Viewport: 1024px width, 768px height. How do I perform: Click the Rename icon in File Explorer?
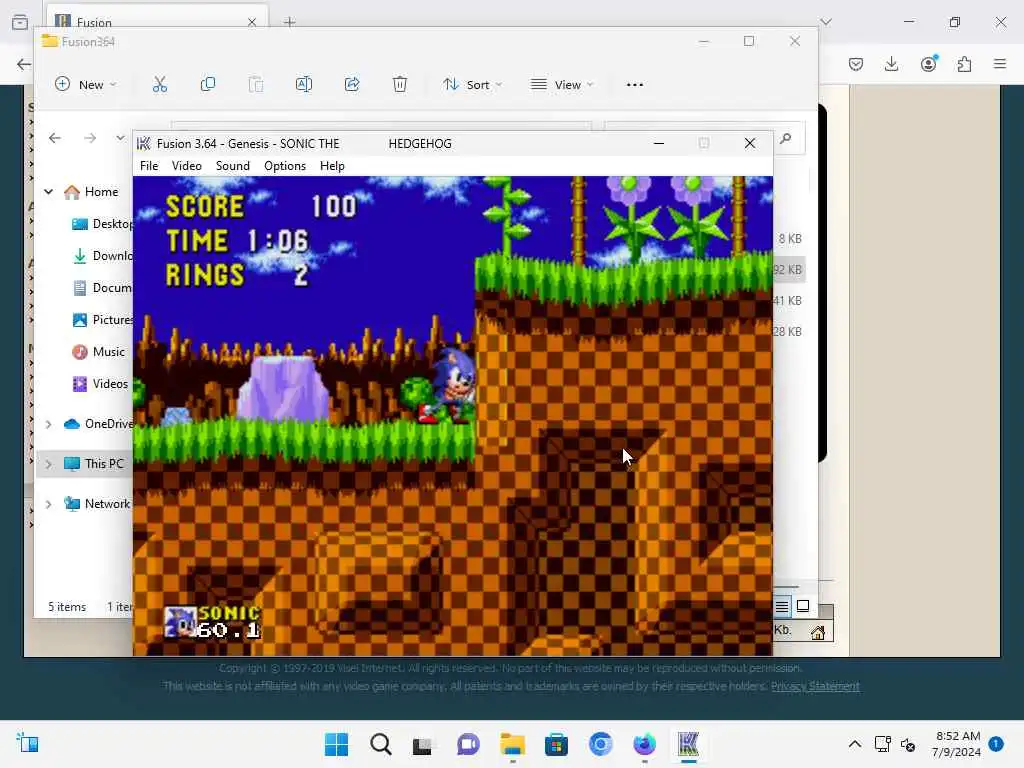pos(304,84)
